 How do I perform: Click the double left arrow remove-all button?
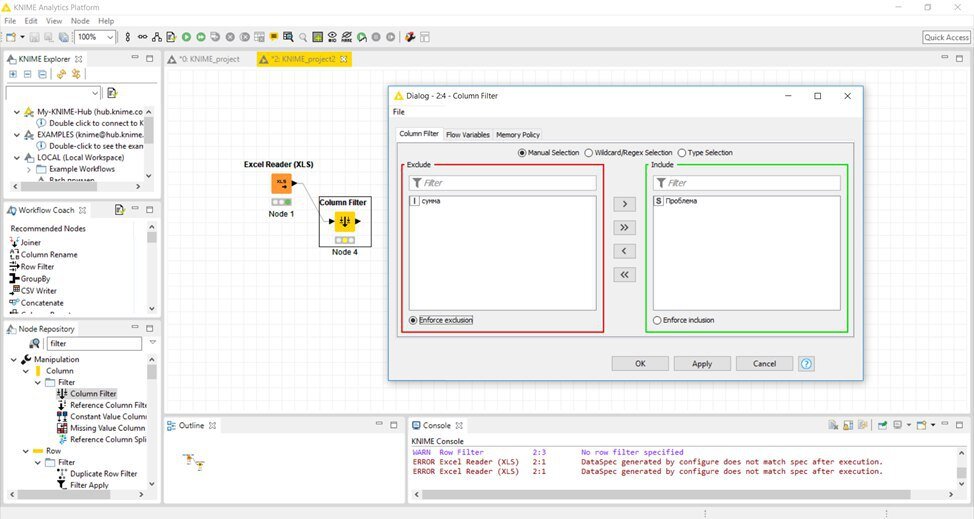pos(624,274)
